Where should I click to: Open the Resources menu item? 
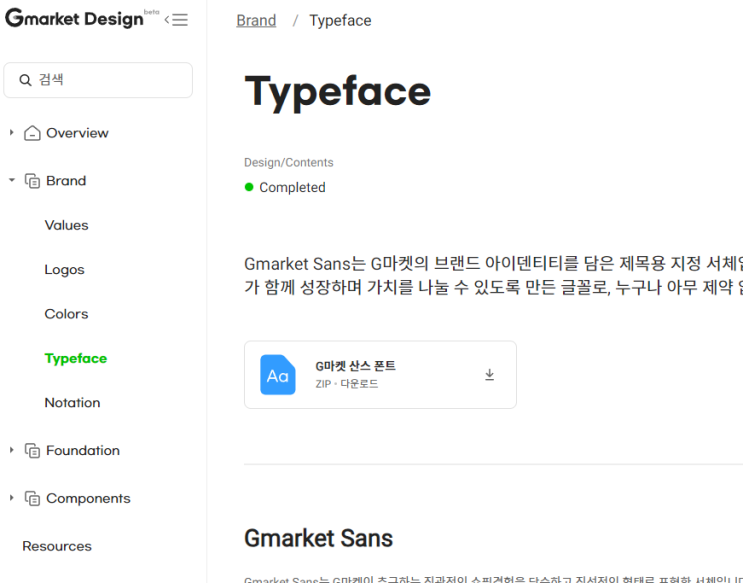point(57,546)
